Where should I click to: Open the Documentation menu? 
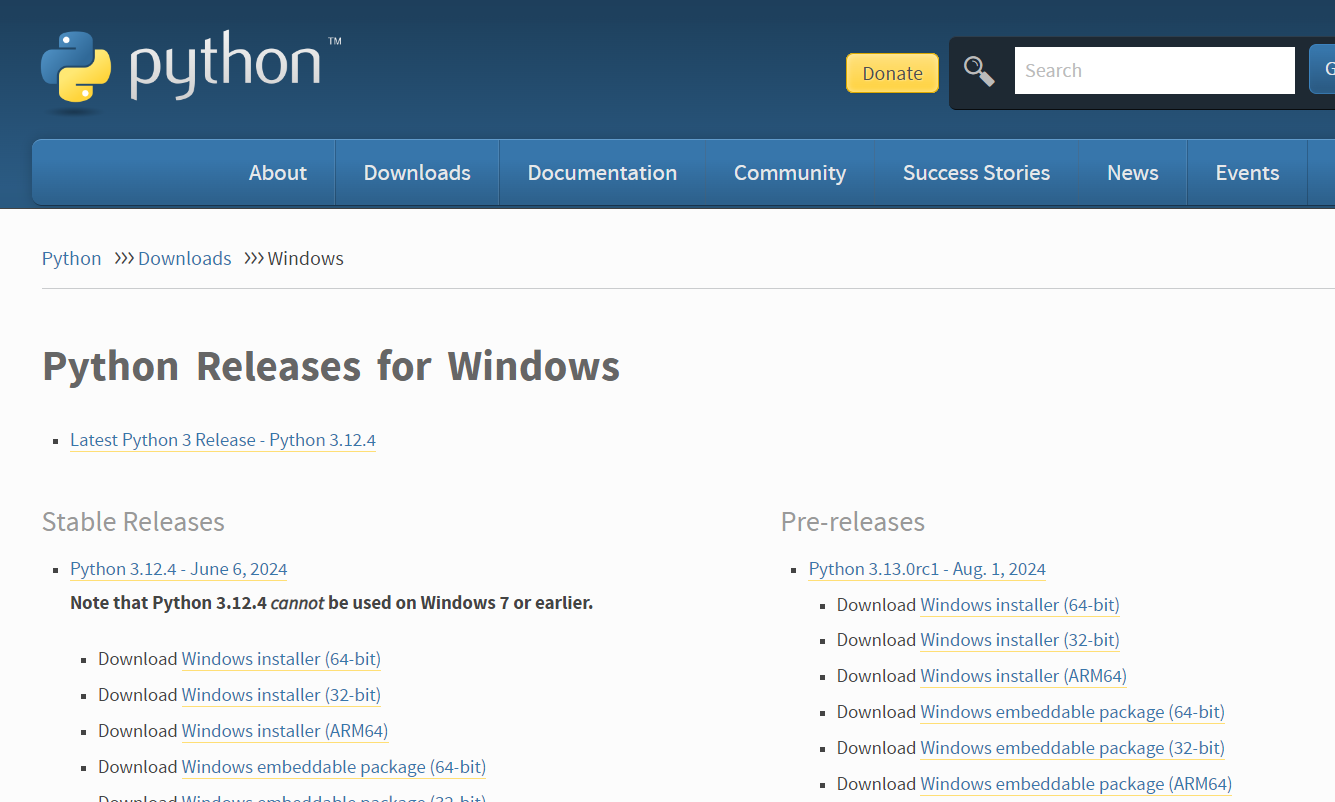click(602, 173)
